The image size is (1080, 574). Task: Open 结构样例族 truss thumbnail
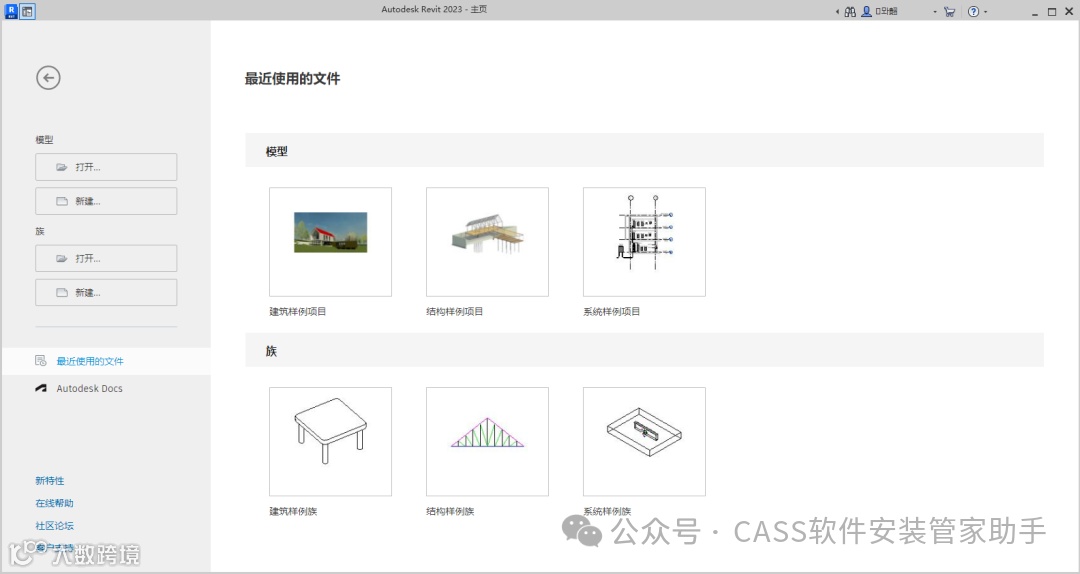[488, 442]
